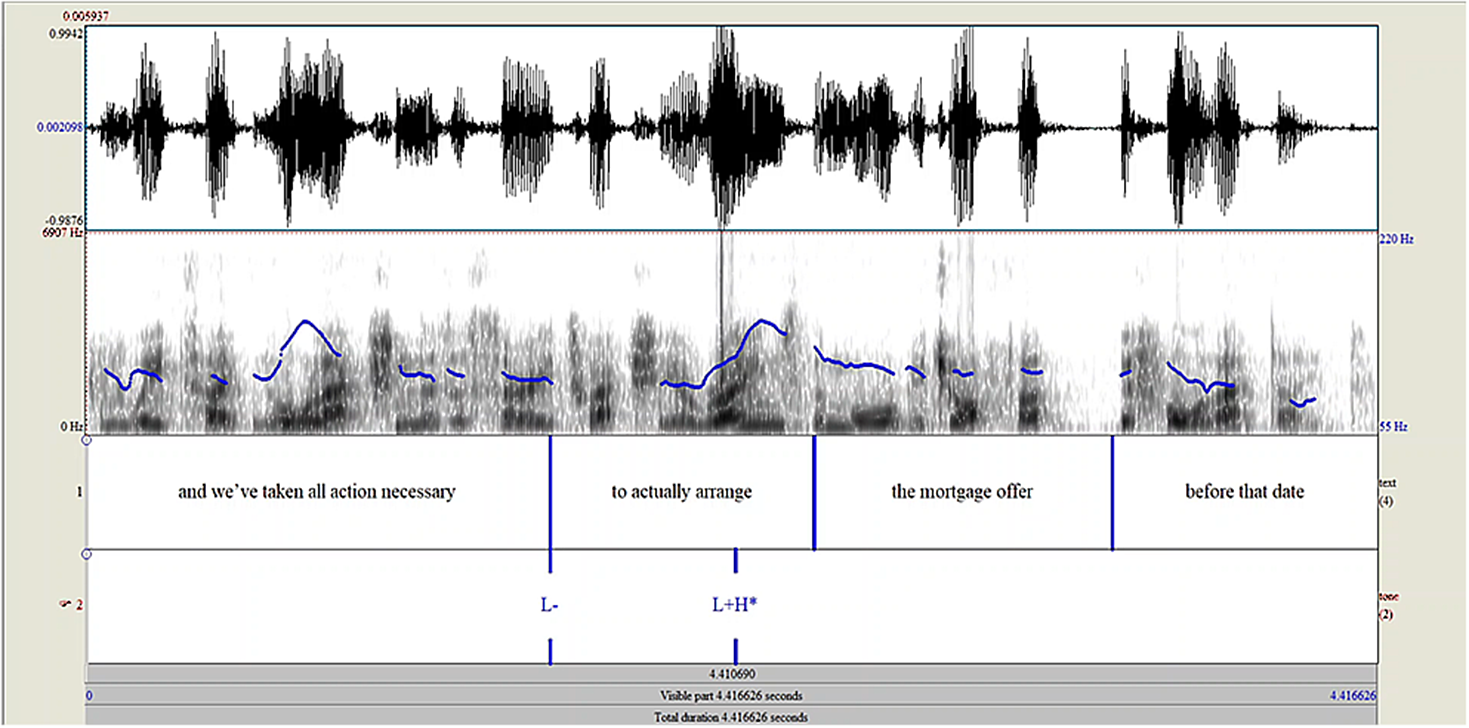1469x728 pixels.
Task: Select interval "and we've taken all action necessary"
Action: (317, 492)
